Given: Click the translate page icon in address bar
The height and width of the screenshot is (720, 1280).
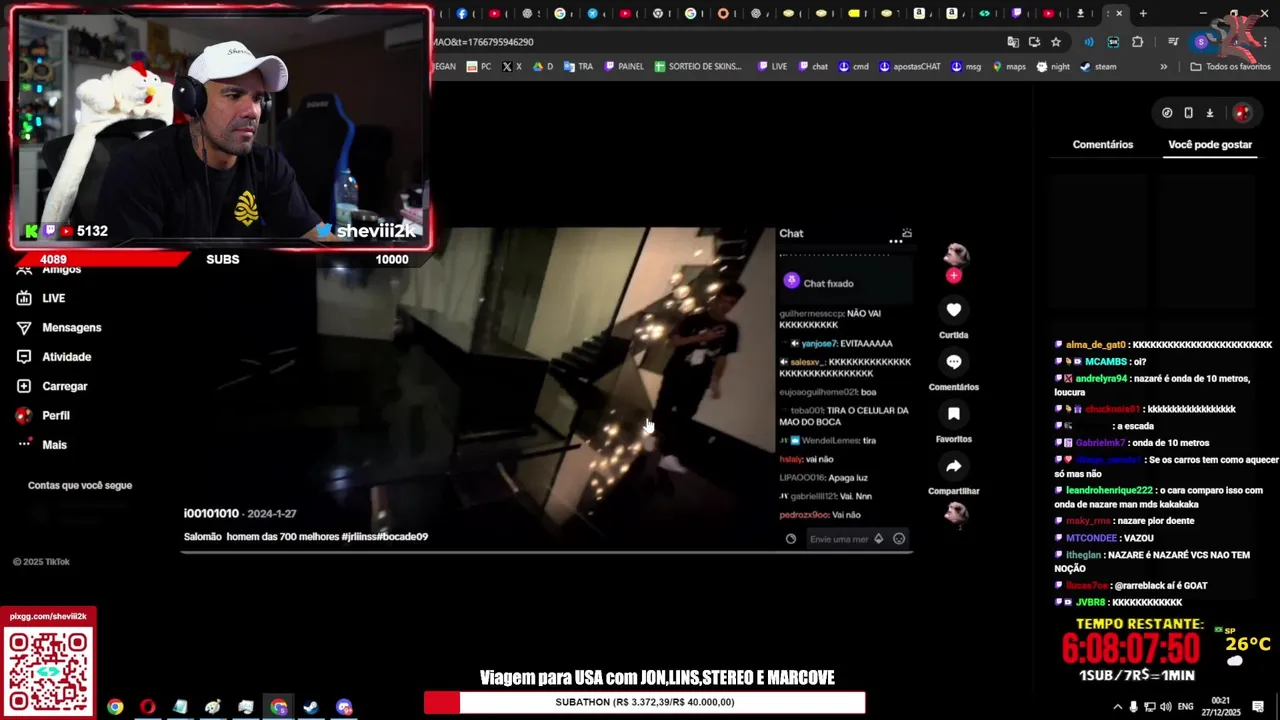Looking at the screenshot, I should click(x=1013, y=42).
